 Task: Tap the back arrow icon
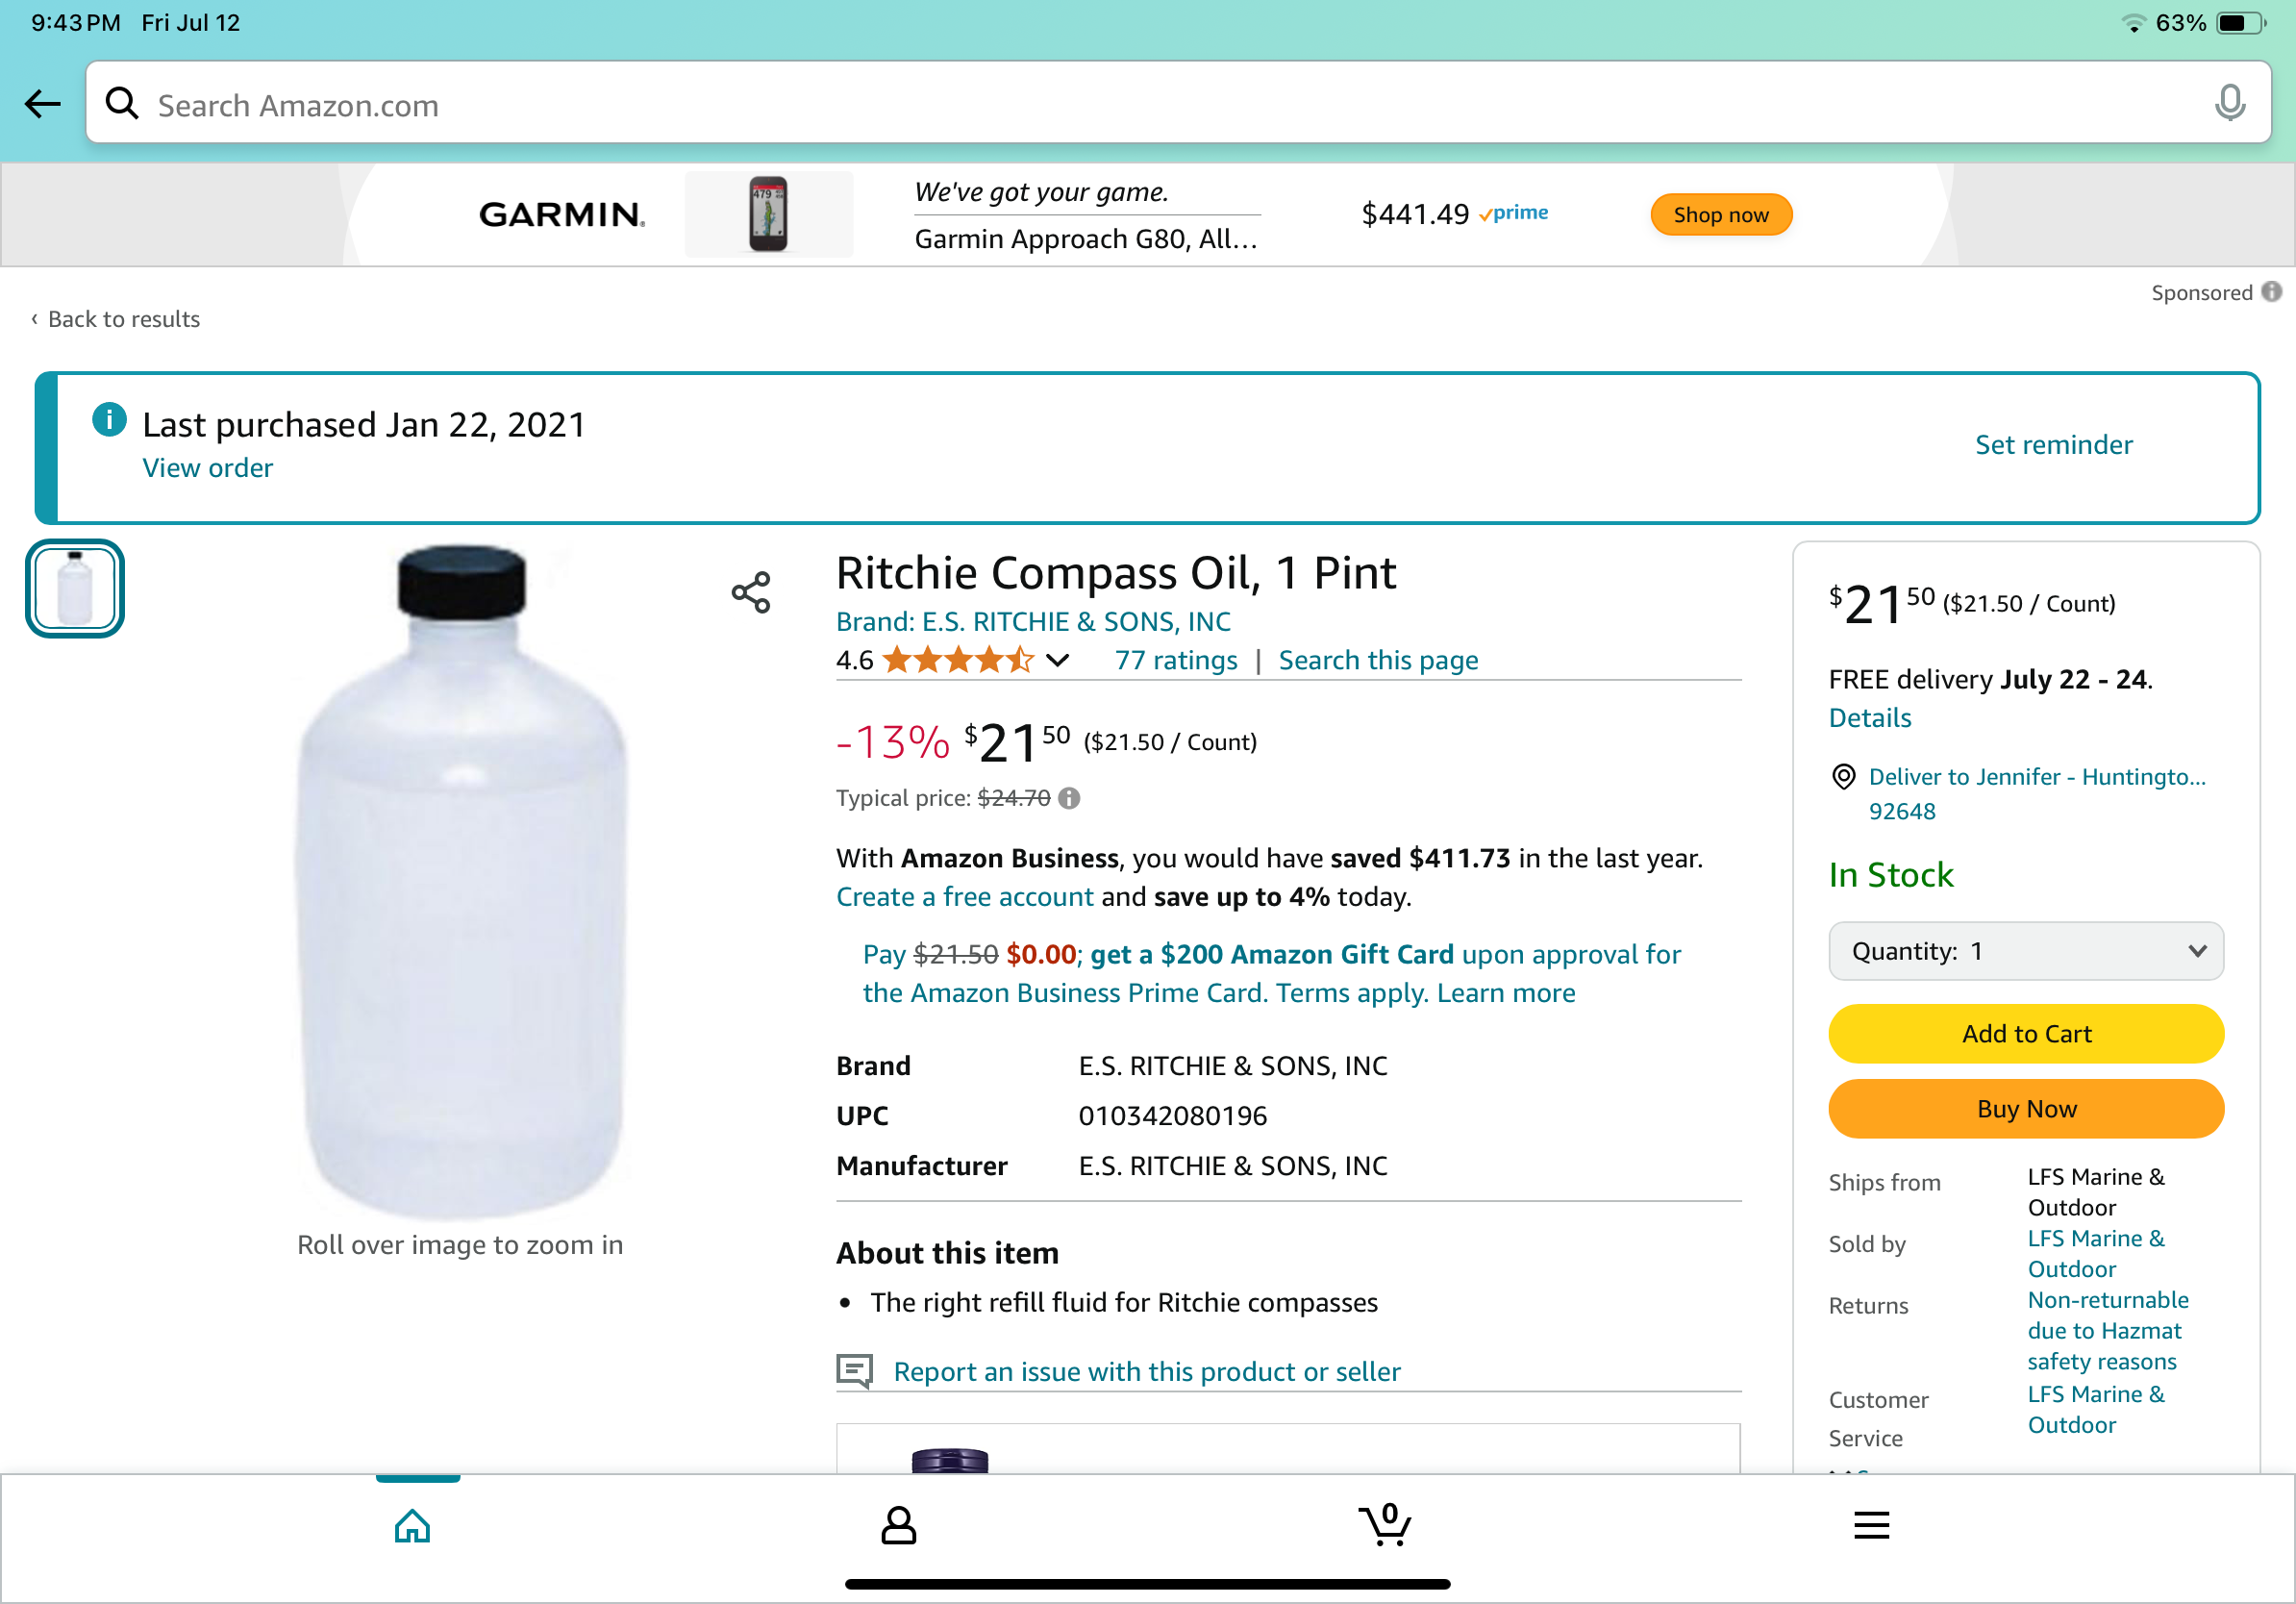[43, 103]
